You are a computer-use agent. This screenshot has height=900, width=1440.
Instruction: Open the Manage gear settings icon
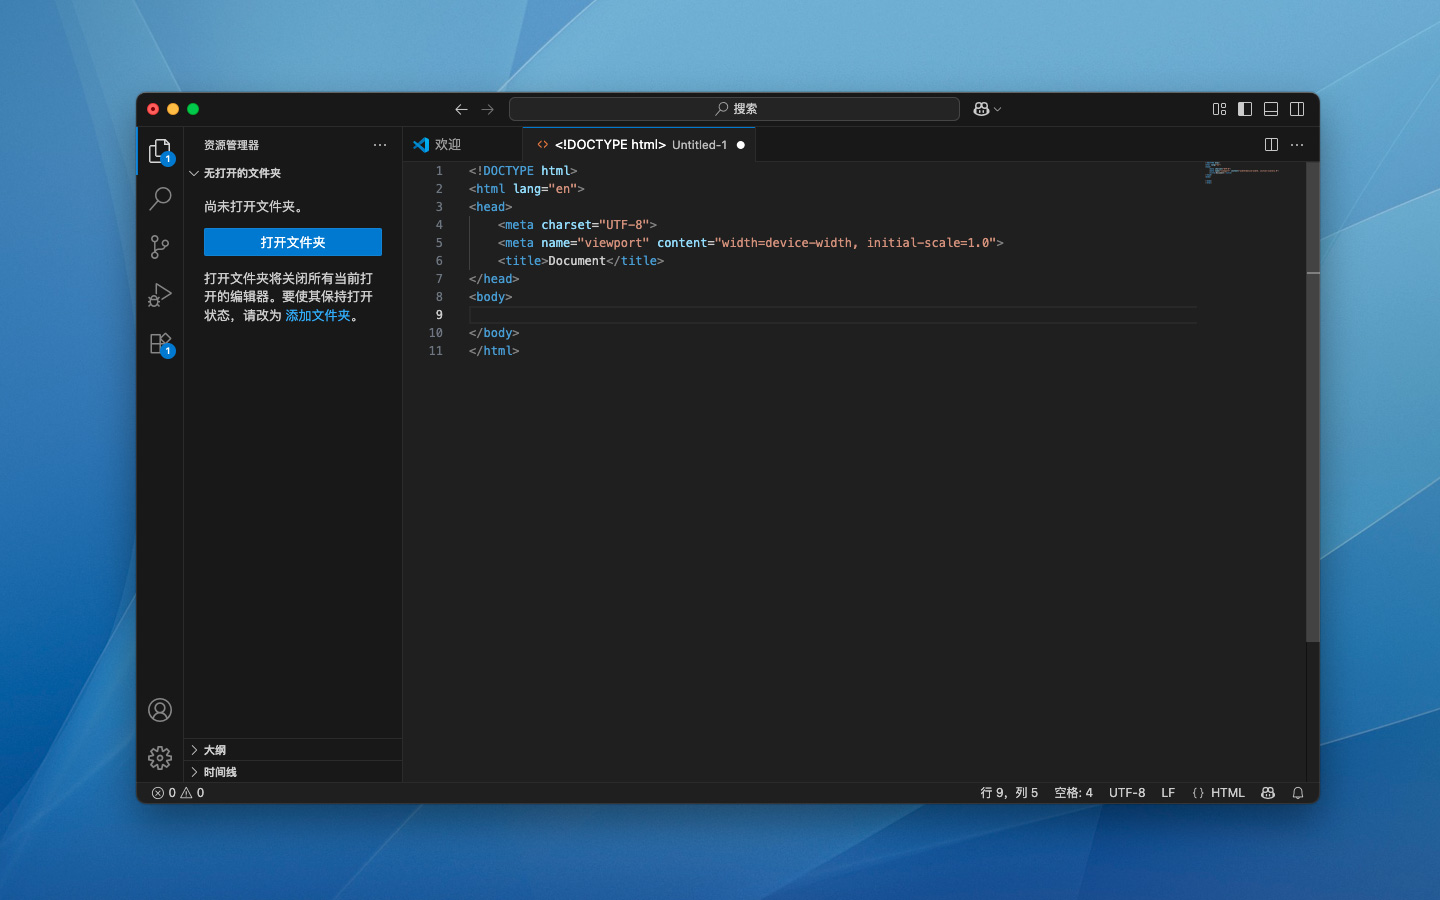(160, 758)
